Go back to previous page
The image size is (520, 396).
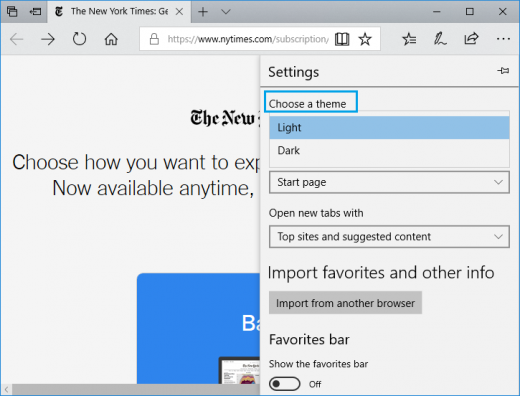(17, 39)
